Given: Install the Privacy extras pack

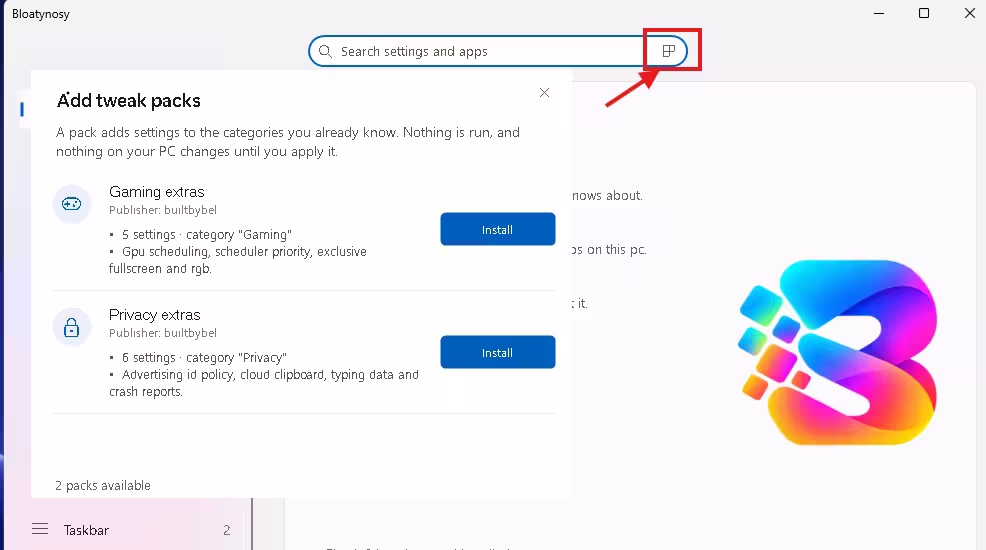Looking at the screenshot, I should click(x=497, y=353).
